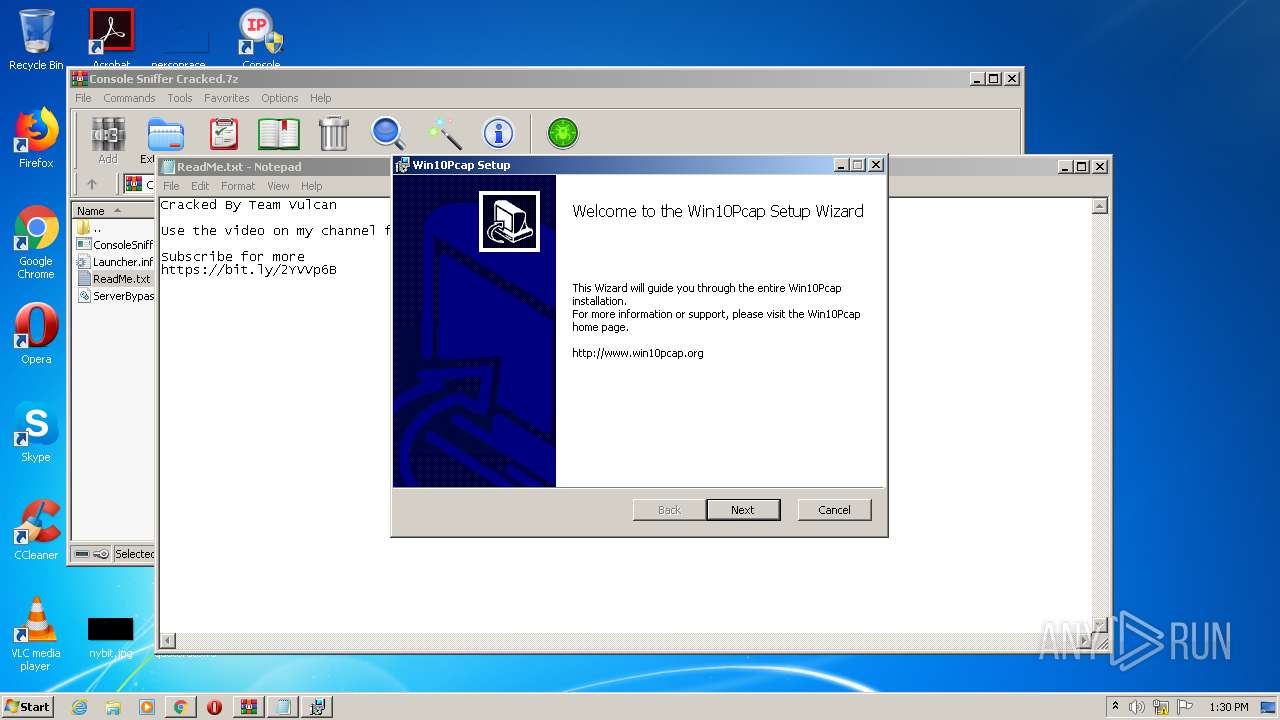Click Next in Win10Pcap Setup
This screenshot has height=720, width=1280.
coord(743,510)
